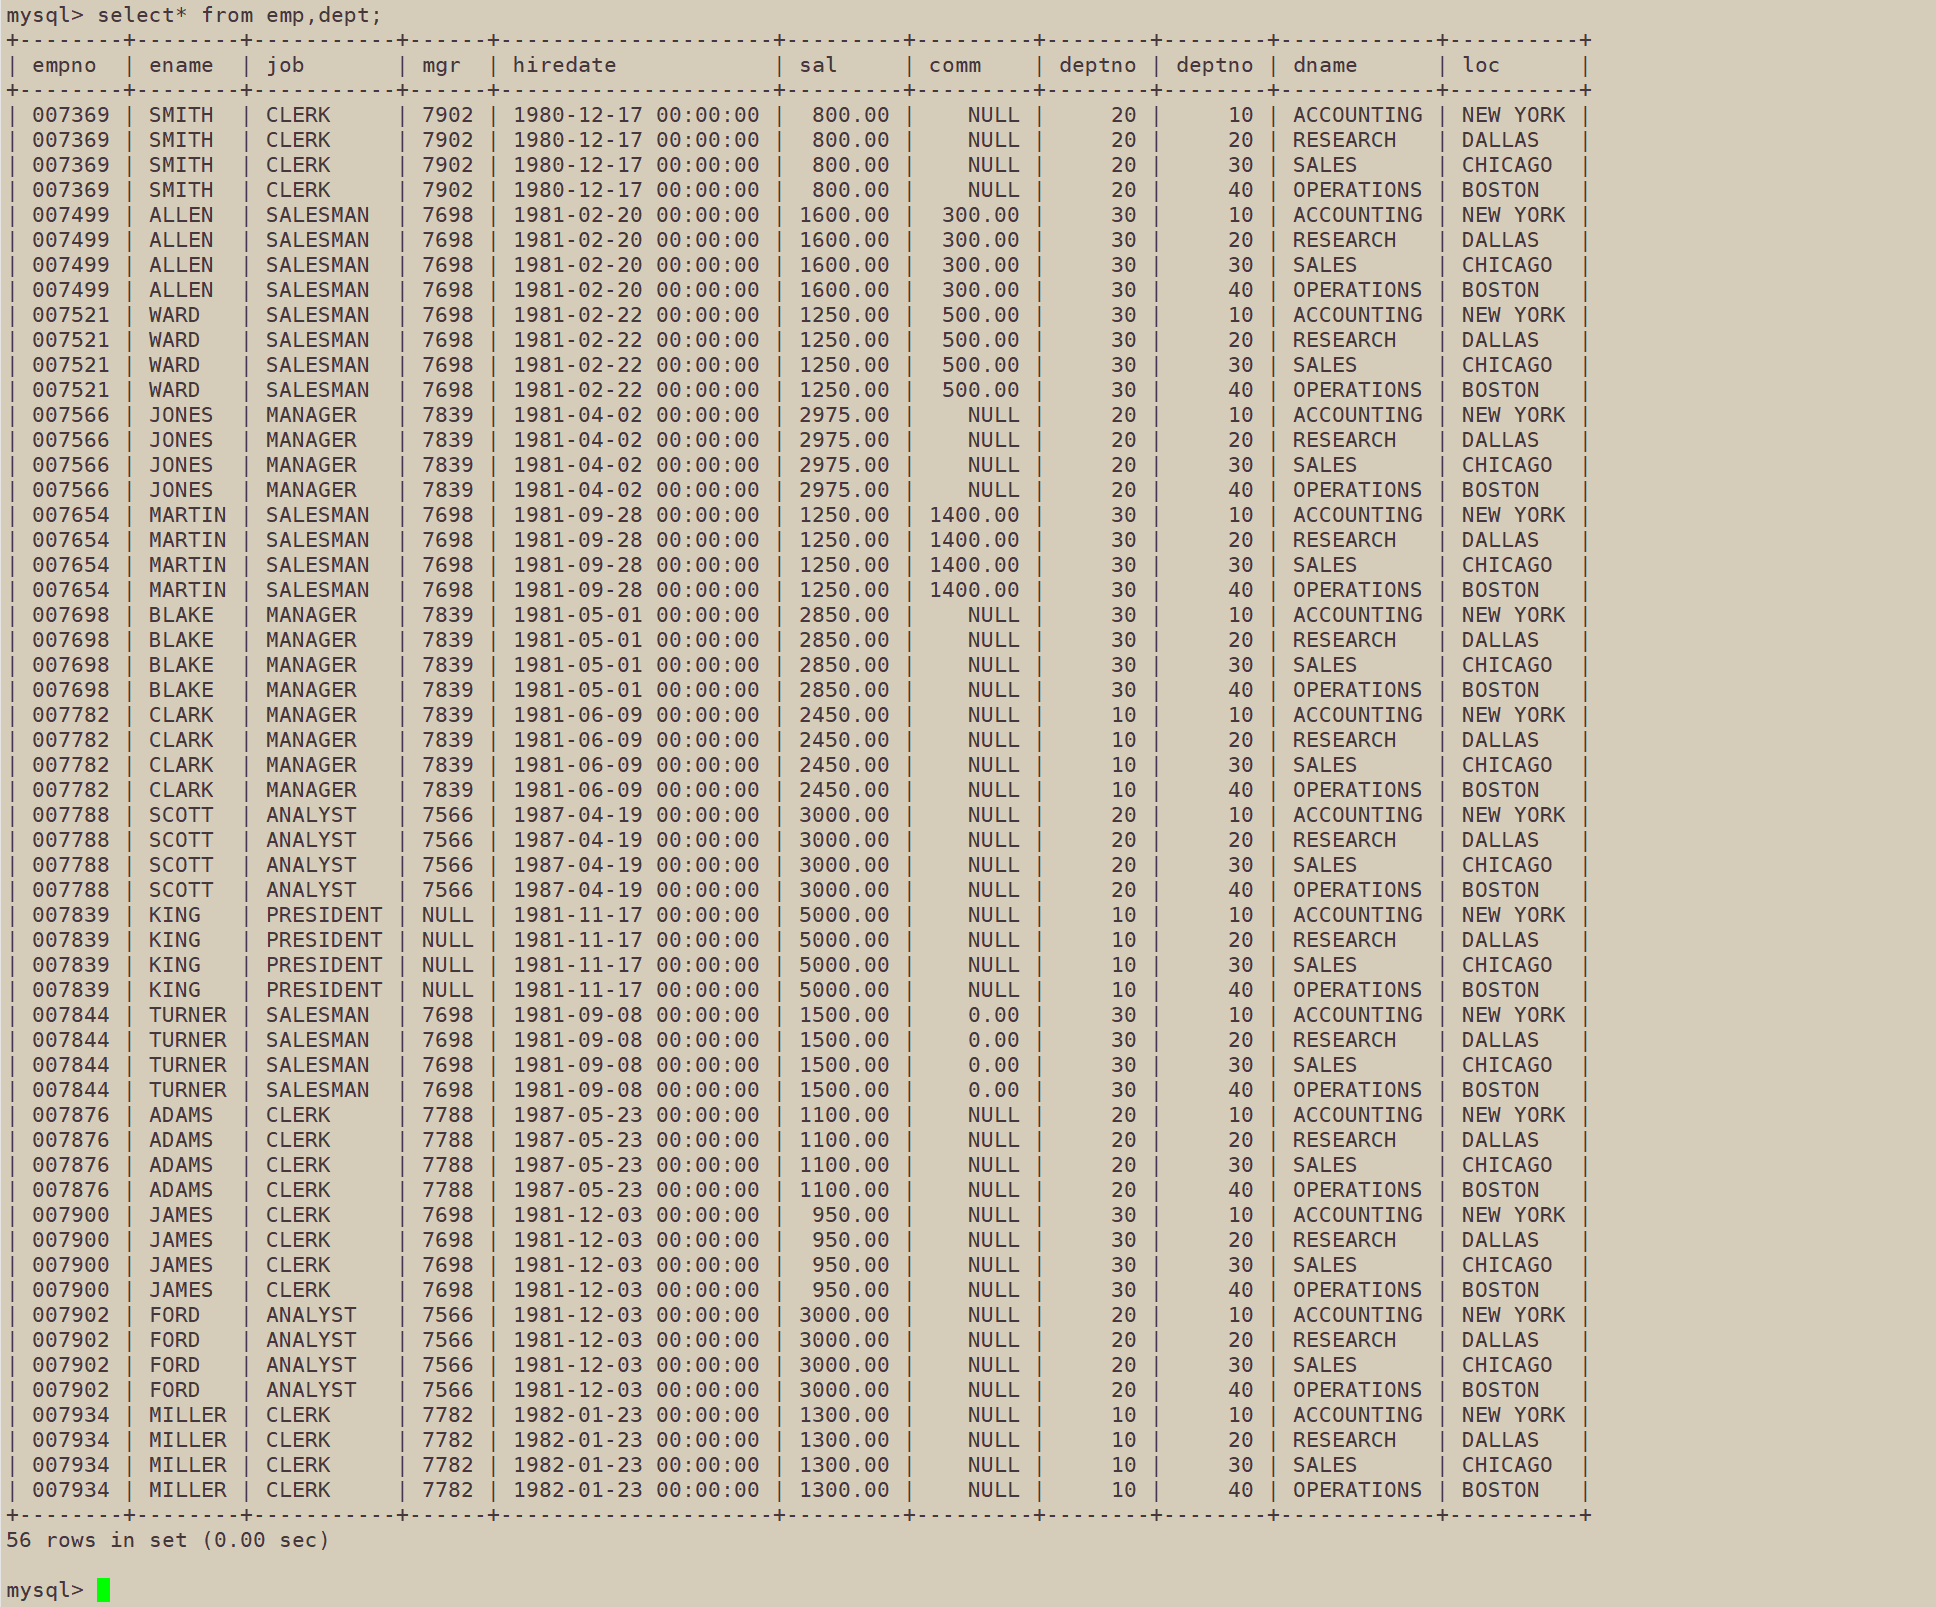Click 500.00 comm in WARD's SALES row
Screen dimensions: 1936x1607
coord(980,365)
